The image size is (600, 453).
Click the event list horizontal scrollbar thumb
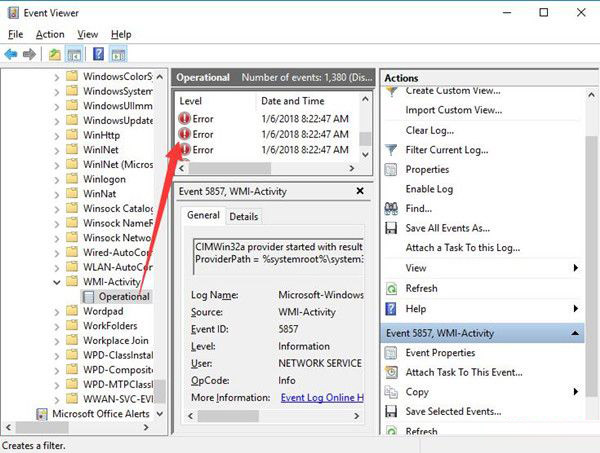coord(230,168)
